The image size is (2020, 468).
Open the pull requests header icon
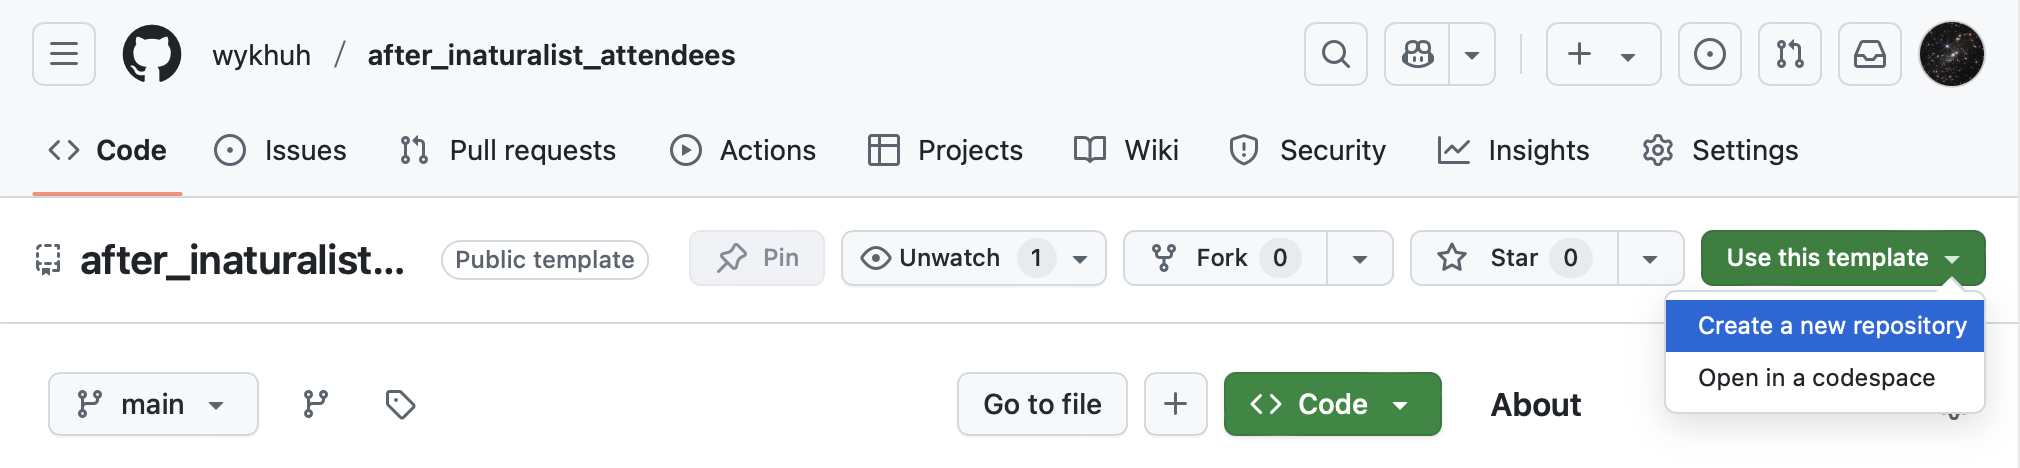(1789, 54)
